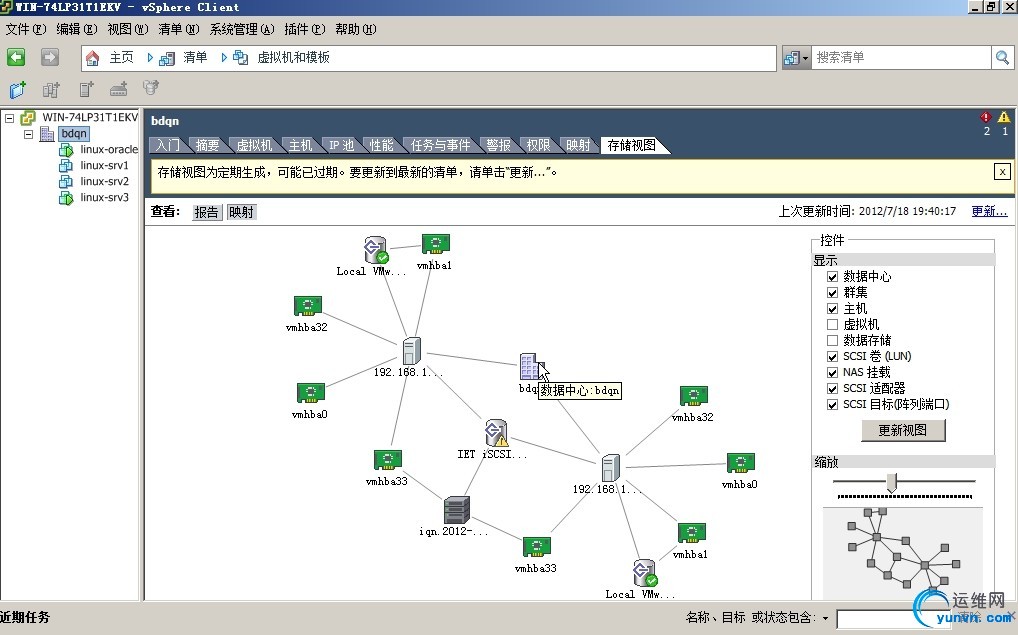Image resolution: width=1018 pixels, height=635 pixels.
Task: Open the 帮助 menu
Action: click(x=356, y=29)
